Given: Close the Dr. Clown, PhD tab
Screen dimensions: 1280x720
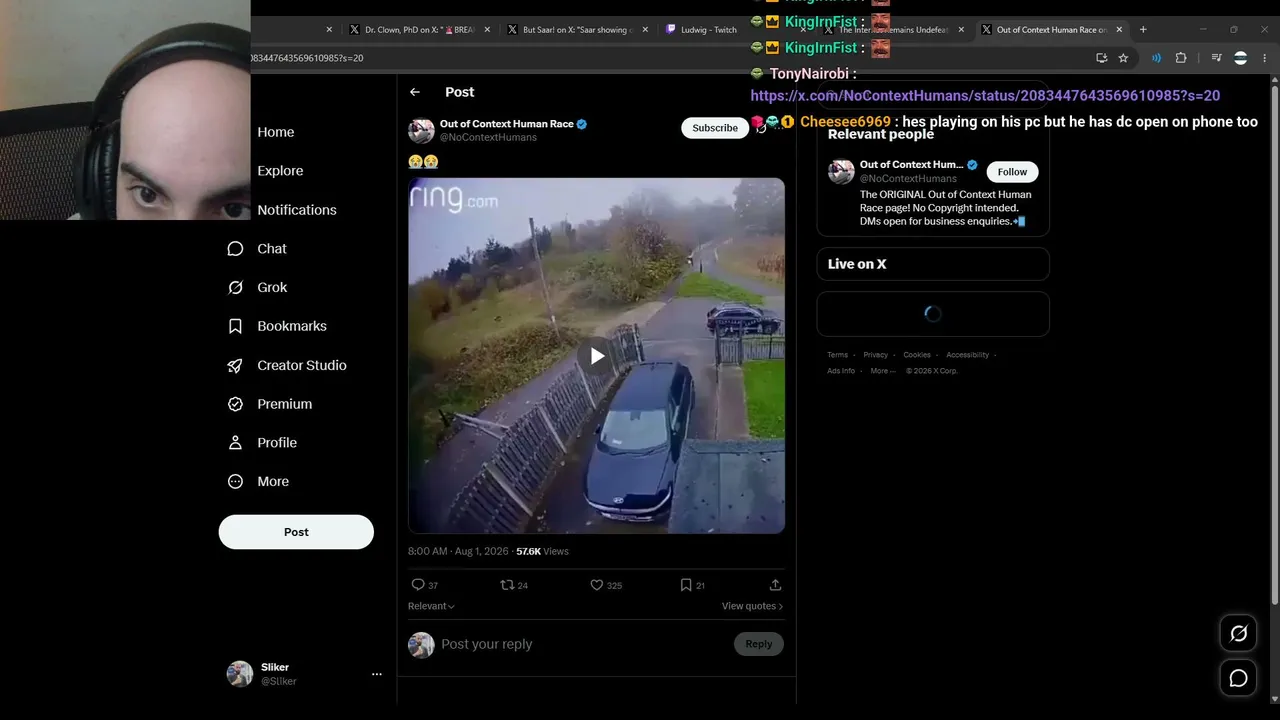Looking at the screenshot, I should [x=487, y=30].
